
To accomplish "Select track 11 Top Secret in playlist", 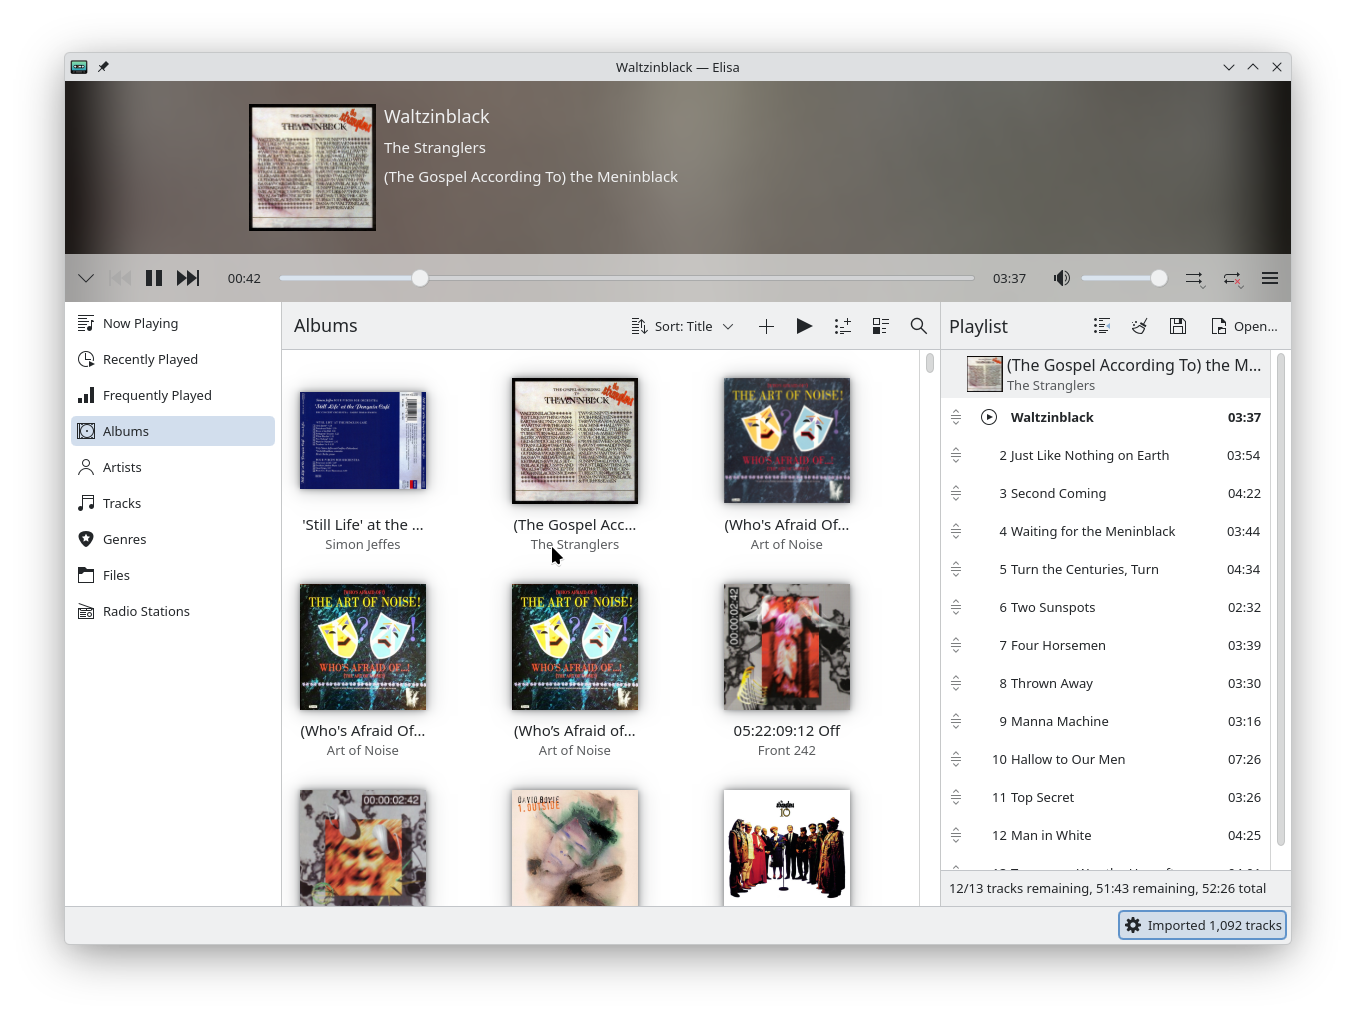I will point(1106,797).
